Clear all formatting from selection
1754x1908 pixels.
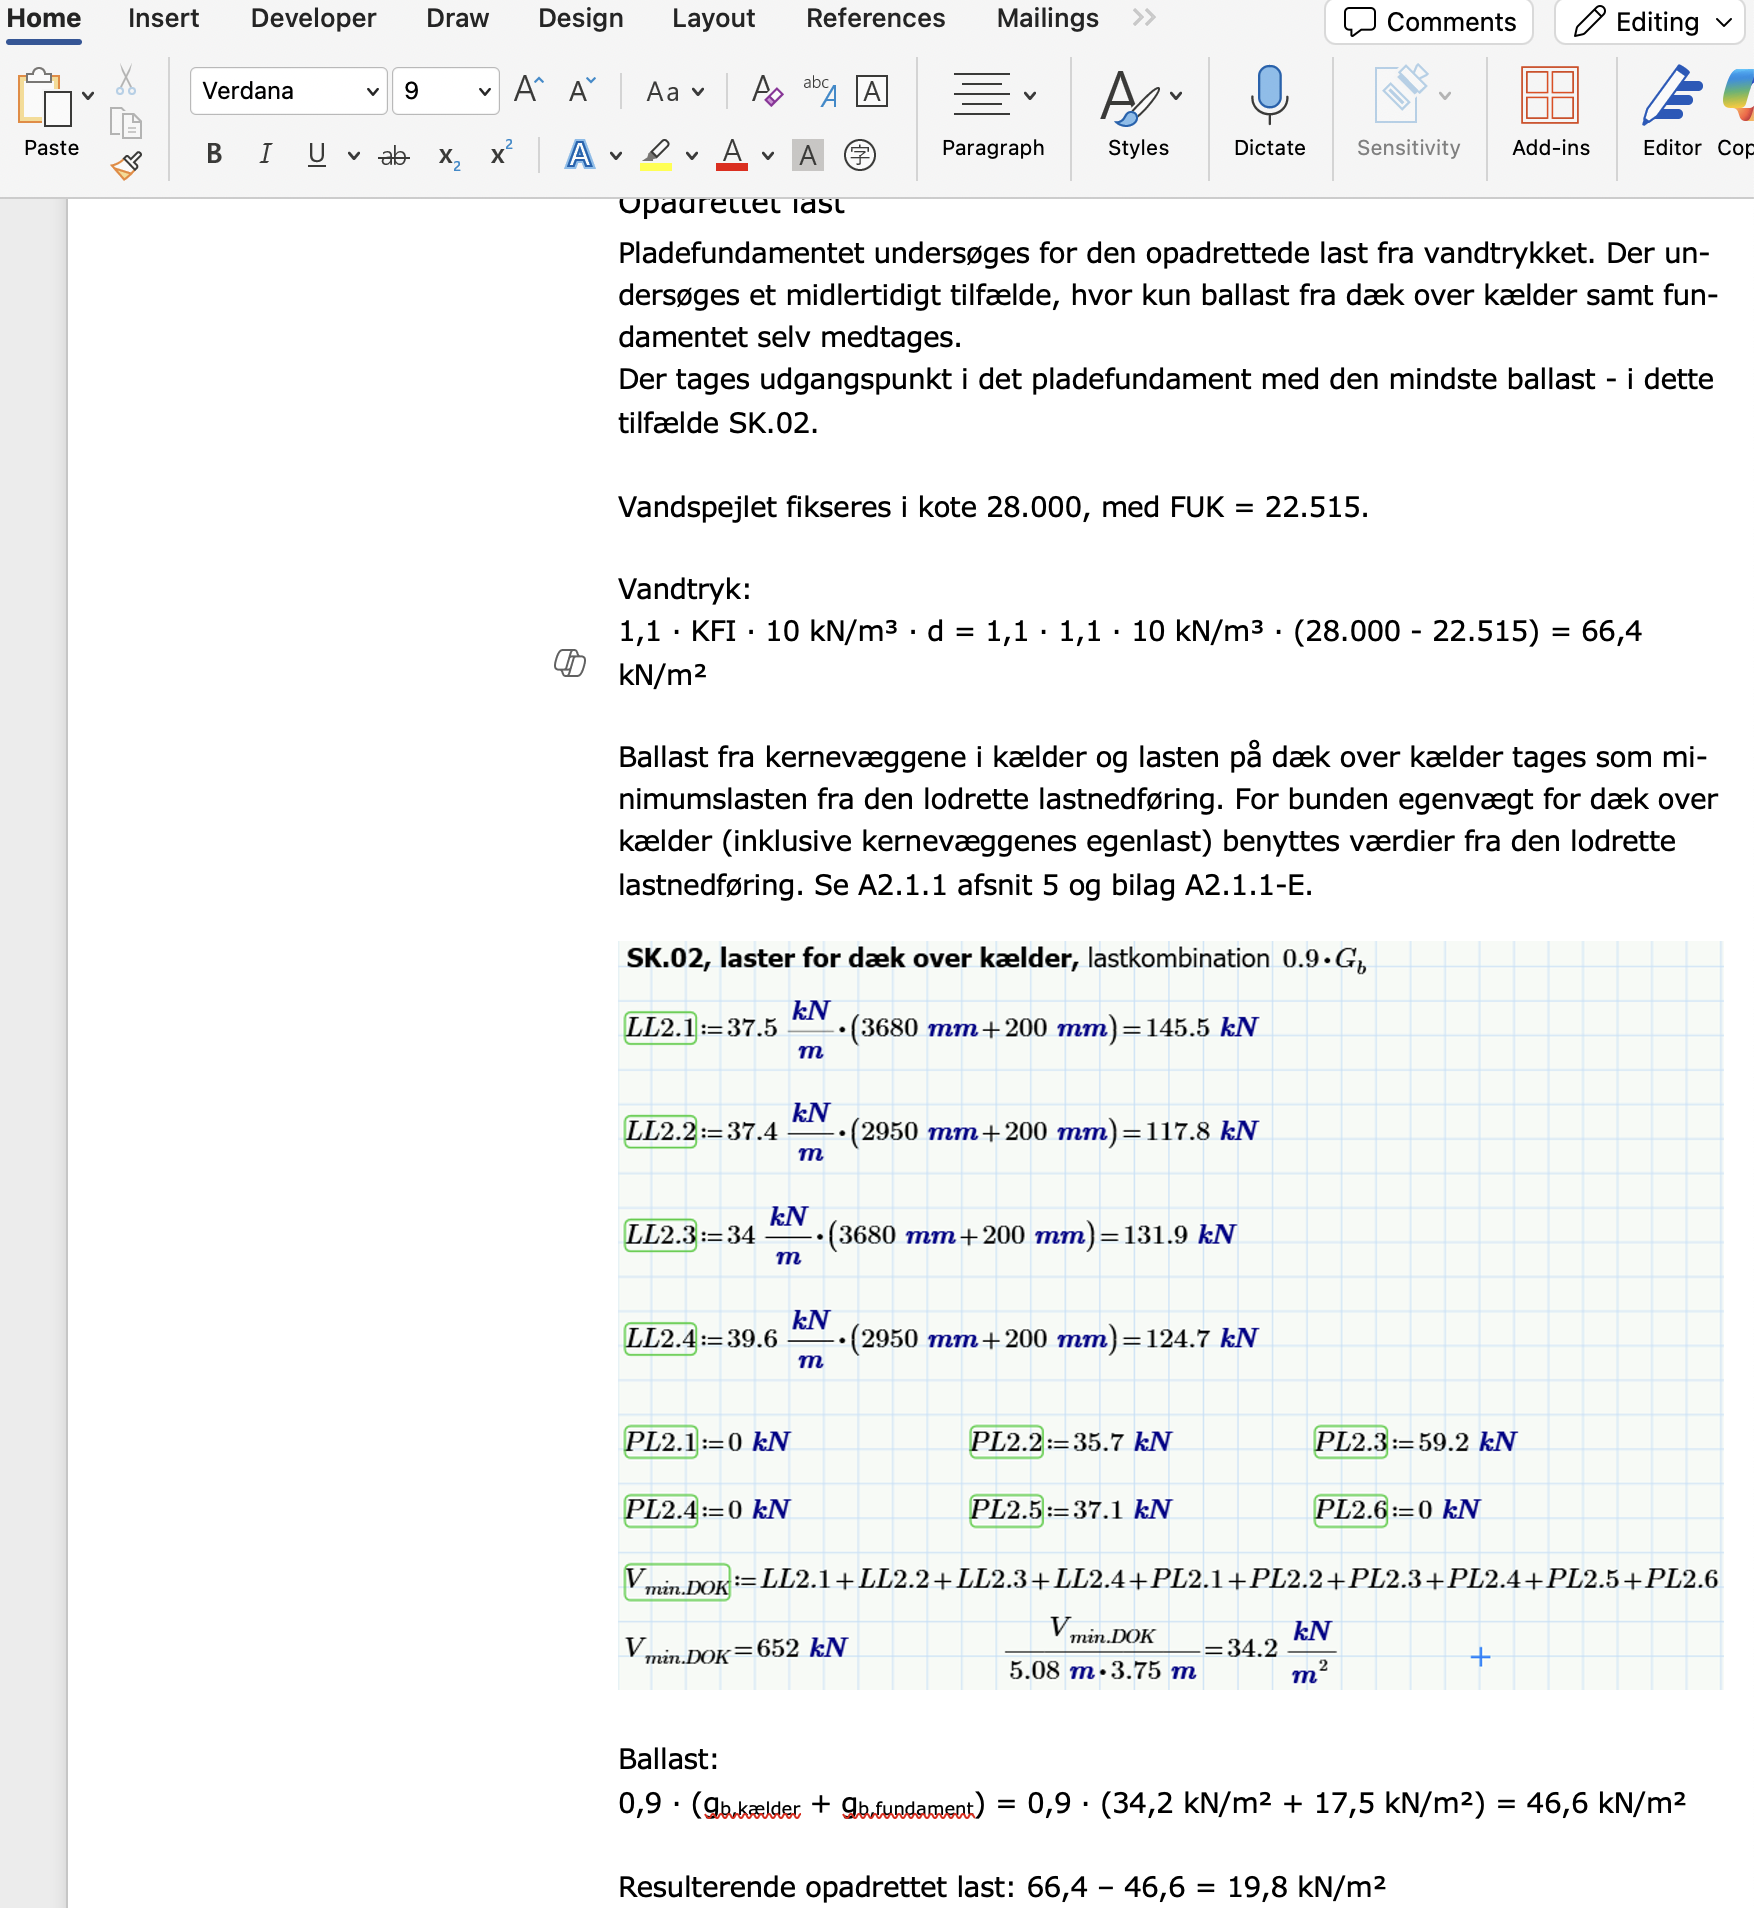(x=767, y=90)
